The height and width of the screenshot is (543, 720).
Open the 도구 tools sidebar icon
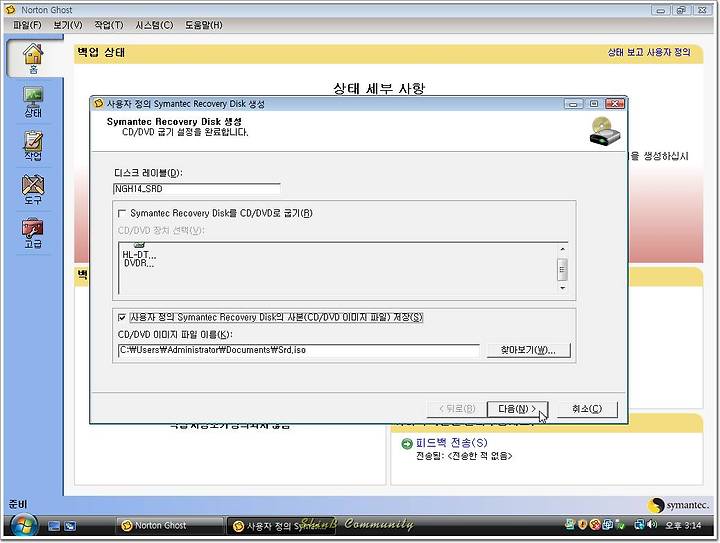pyautogui.click(x=33, y=190)
